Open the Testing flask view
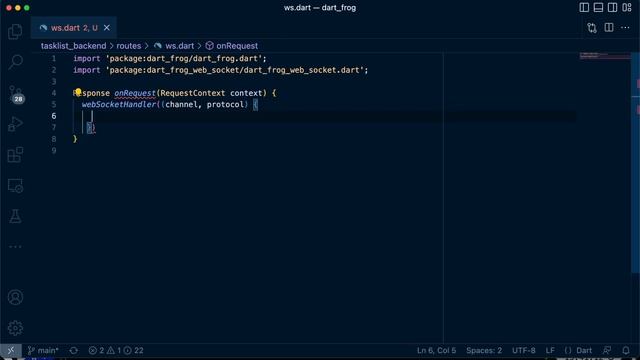 point(15,216)
